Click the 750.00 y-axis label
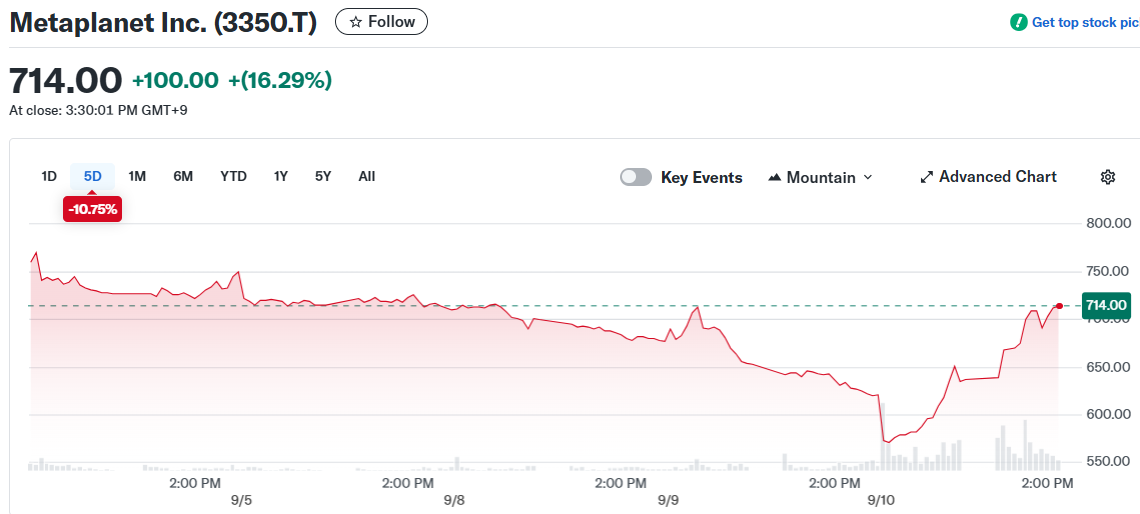 coord(1106,271)
